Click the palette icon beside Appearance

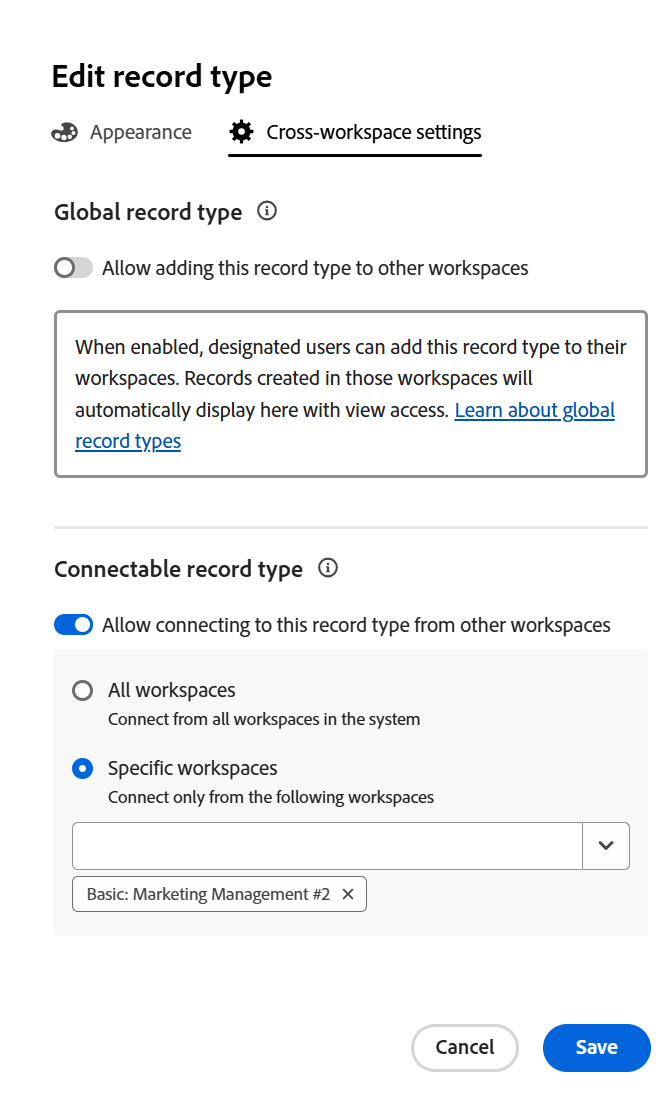coord(64,131)
